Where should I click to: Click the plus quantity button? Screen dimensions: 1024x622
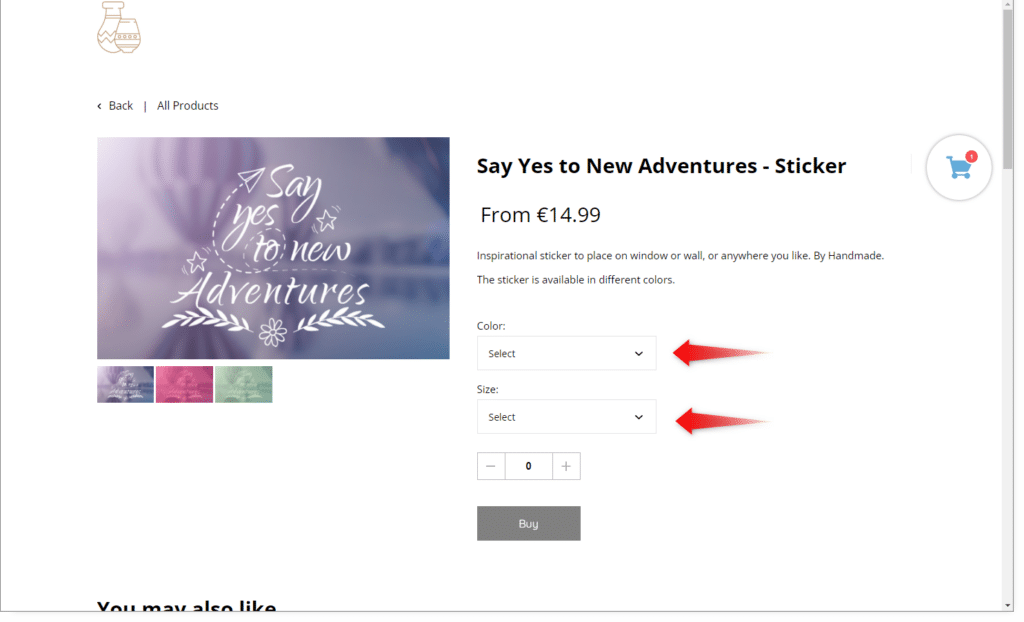click(x=566, y=466)
